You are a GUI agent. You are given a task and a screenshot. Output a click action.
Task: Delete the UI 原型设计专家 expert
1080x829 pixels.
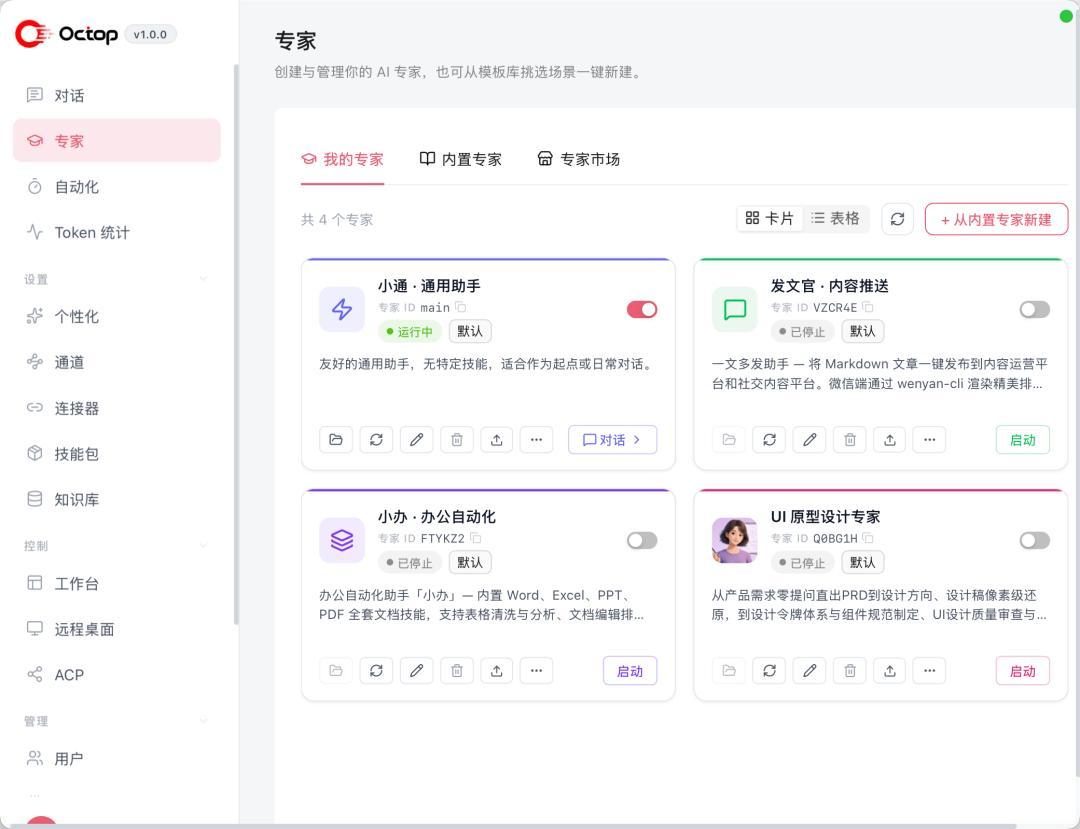(850, 671)
